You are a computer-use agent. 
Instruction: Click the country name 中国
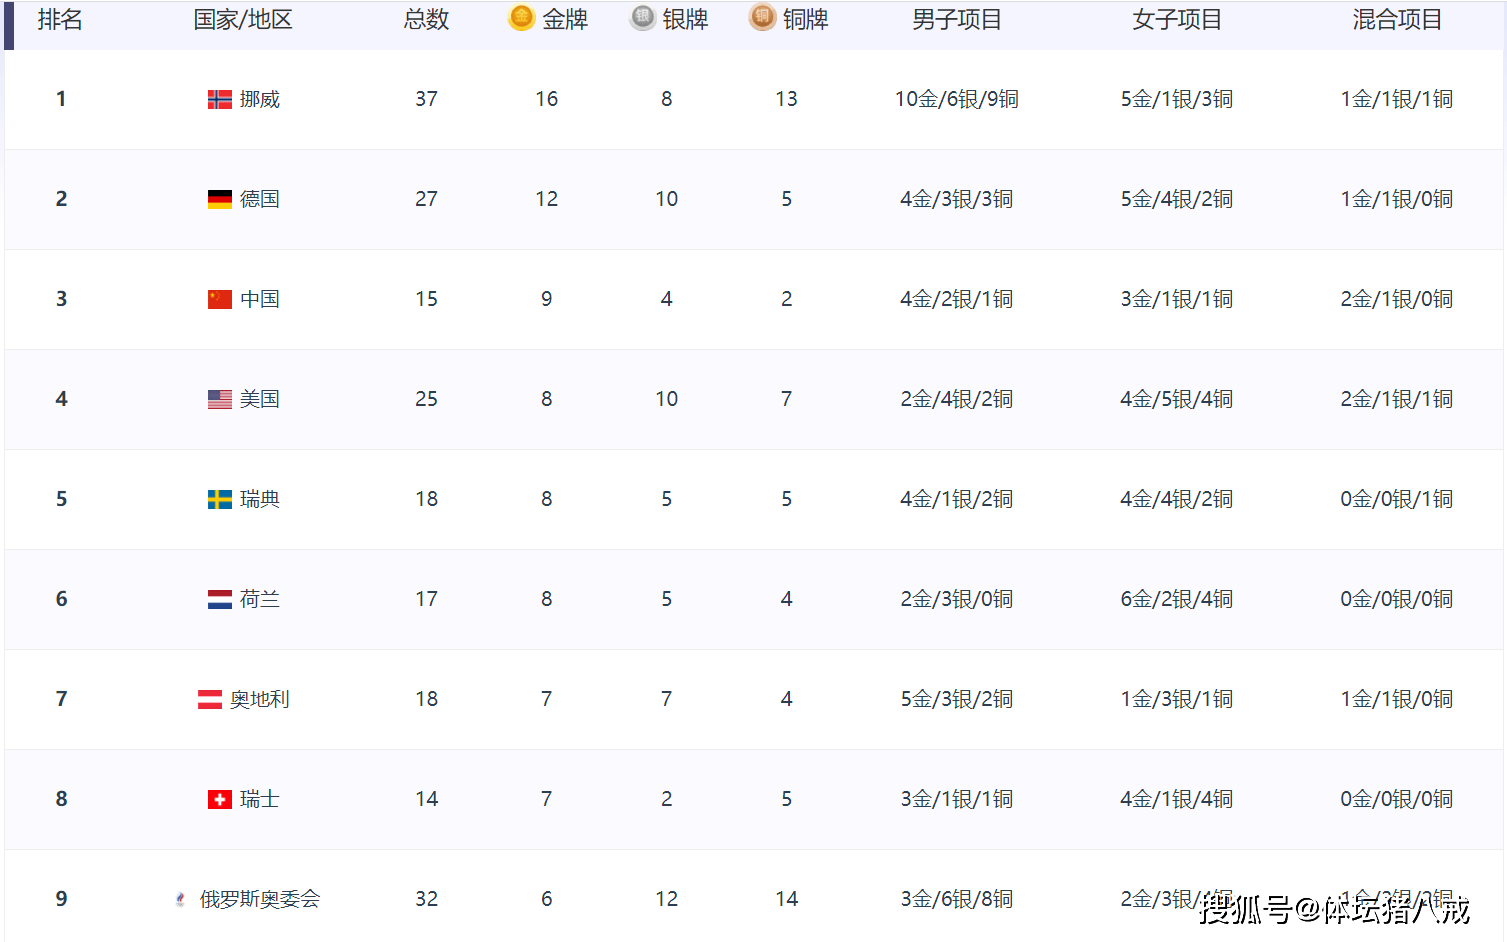point(260,299)
